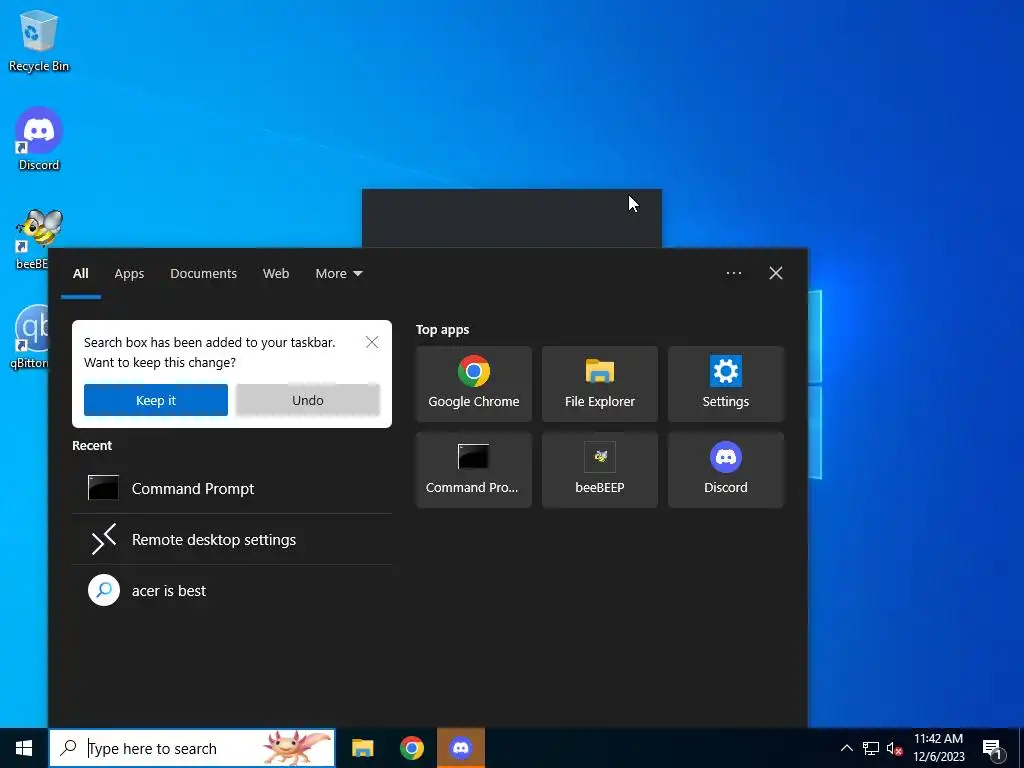Viewport: 1024px width, 768px height.
Task: Open network status tray icon
Action: (x=871, y=748)
